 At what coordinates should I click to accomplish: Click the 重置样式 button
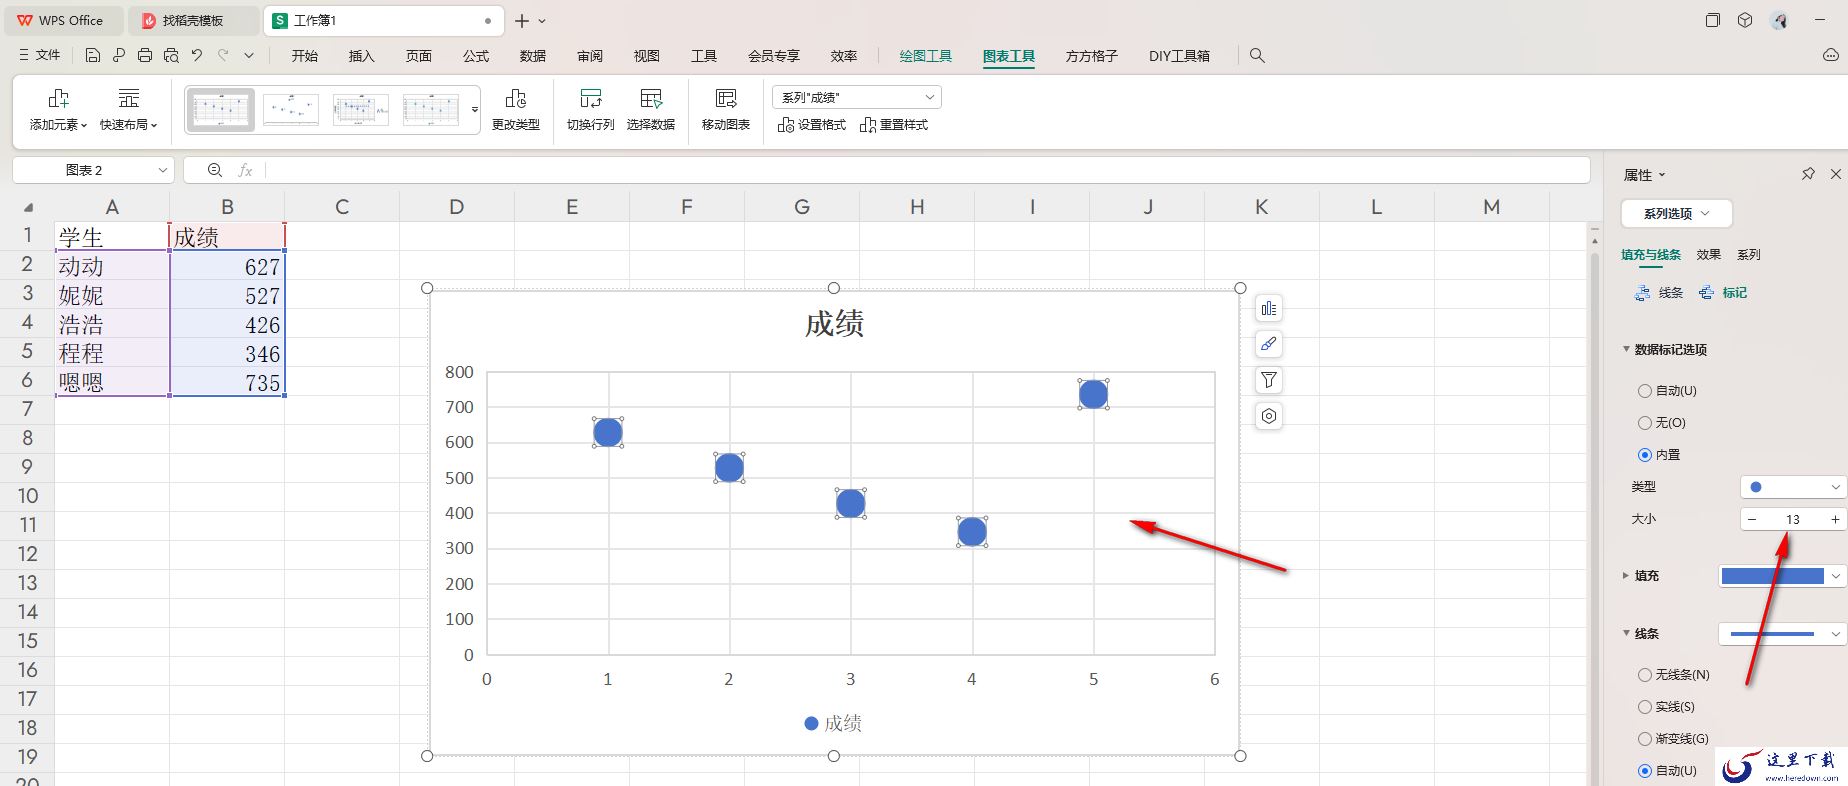coord(894,125)
